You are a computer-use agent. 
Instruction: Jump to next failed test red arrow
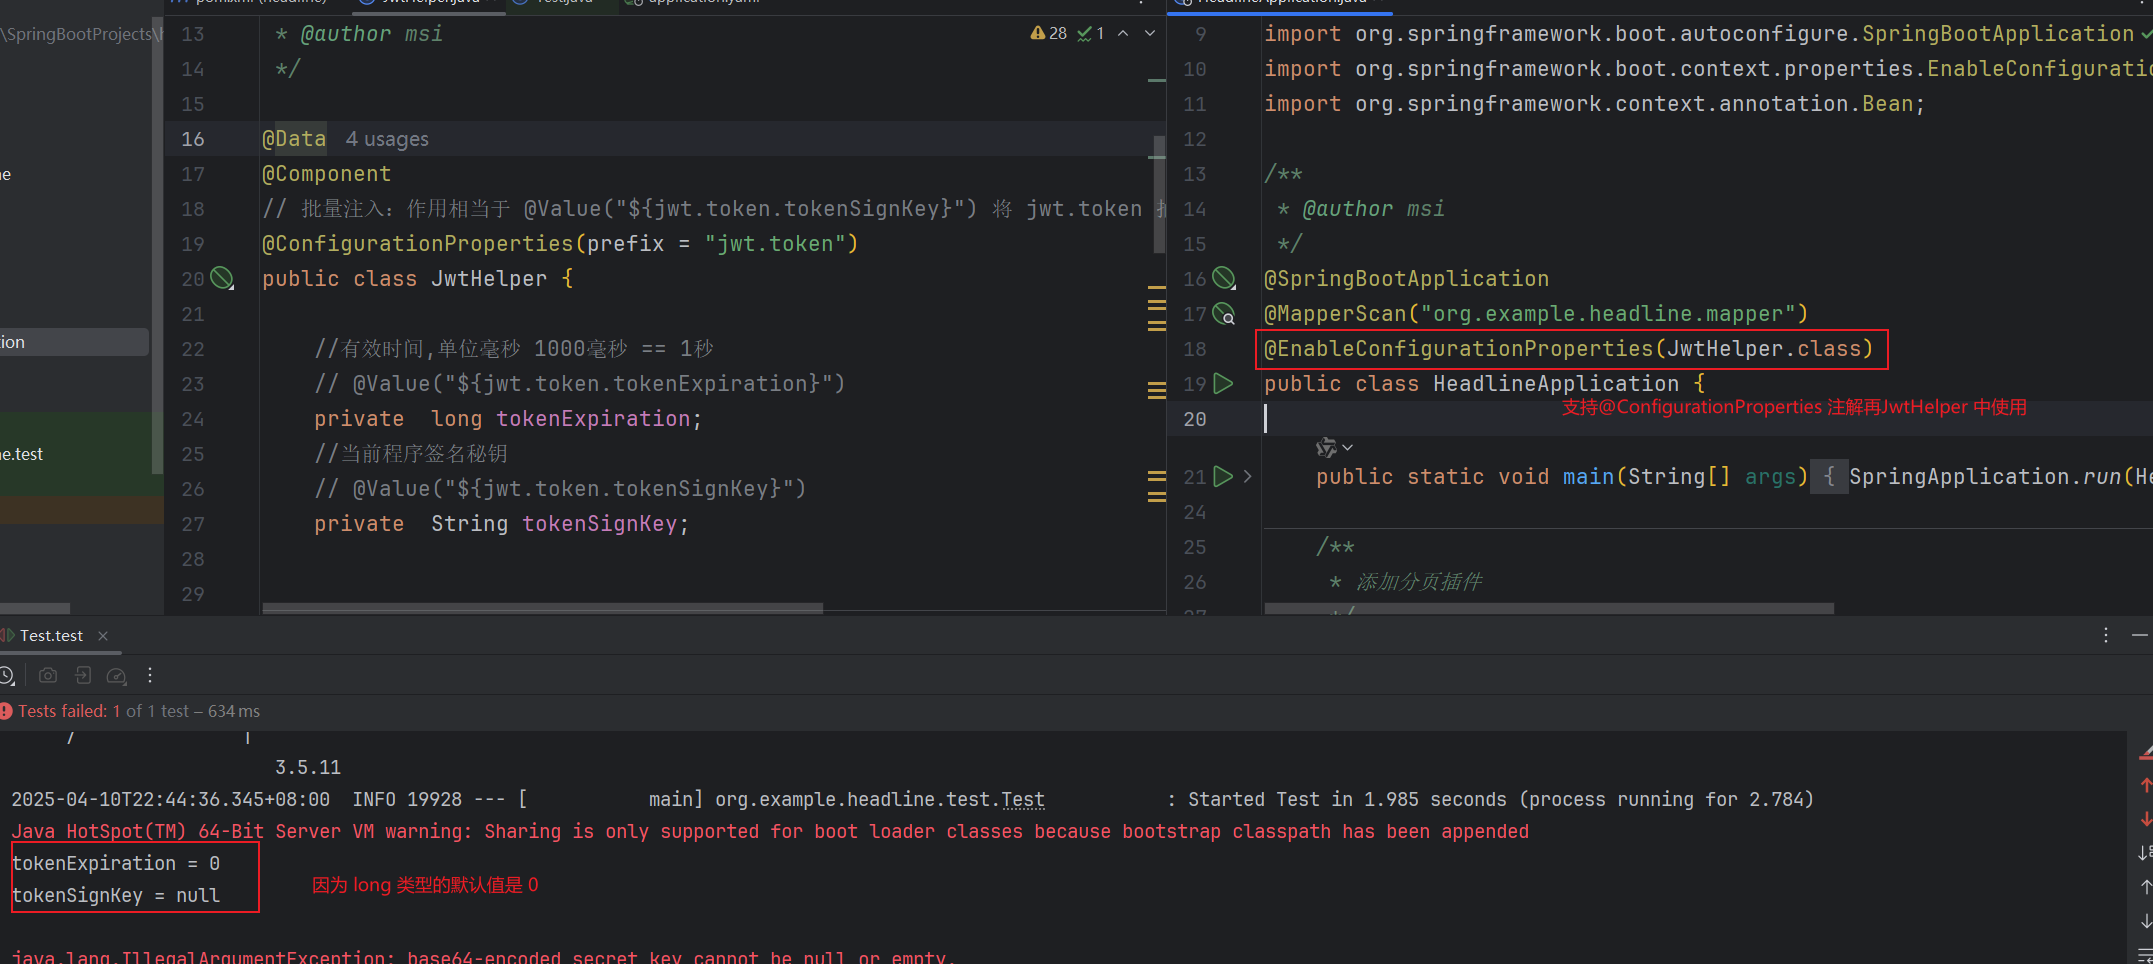tap(2146, 819)
